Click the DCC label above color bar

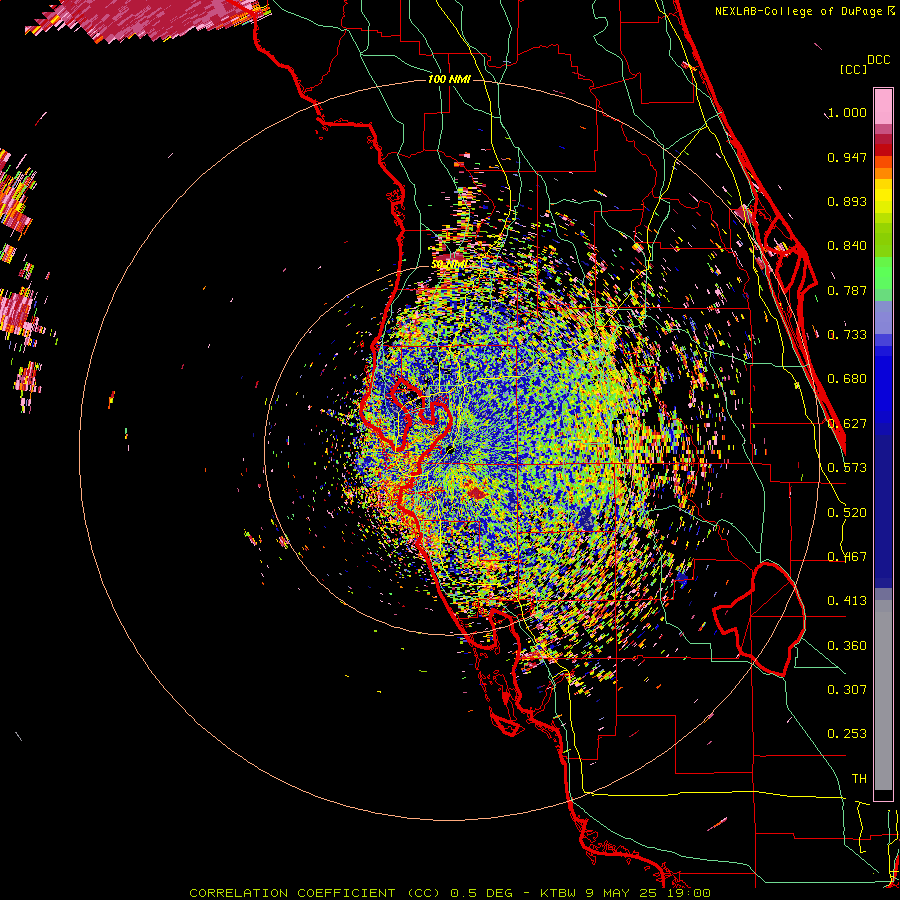click(879, 60)
